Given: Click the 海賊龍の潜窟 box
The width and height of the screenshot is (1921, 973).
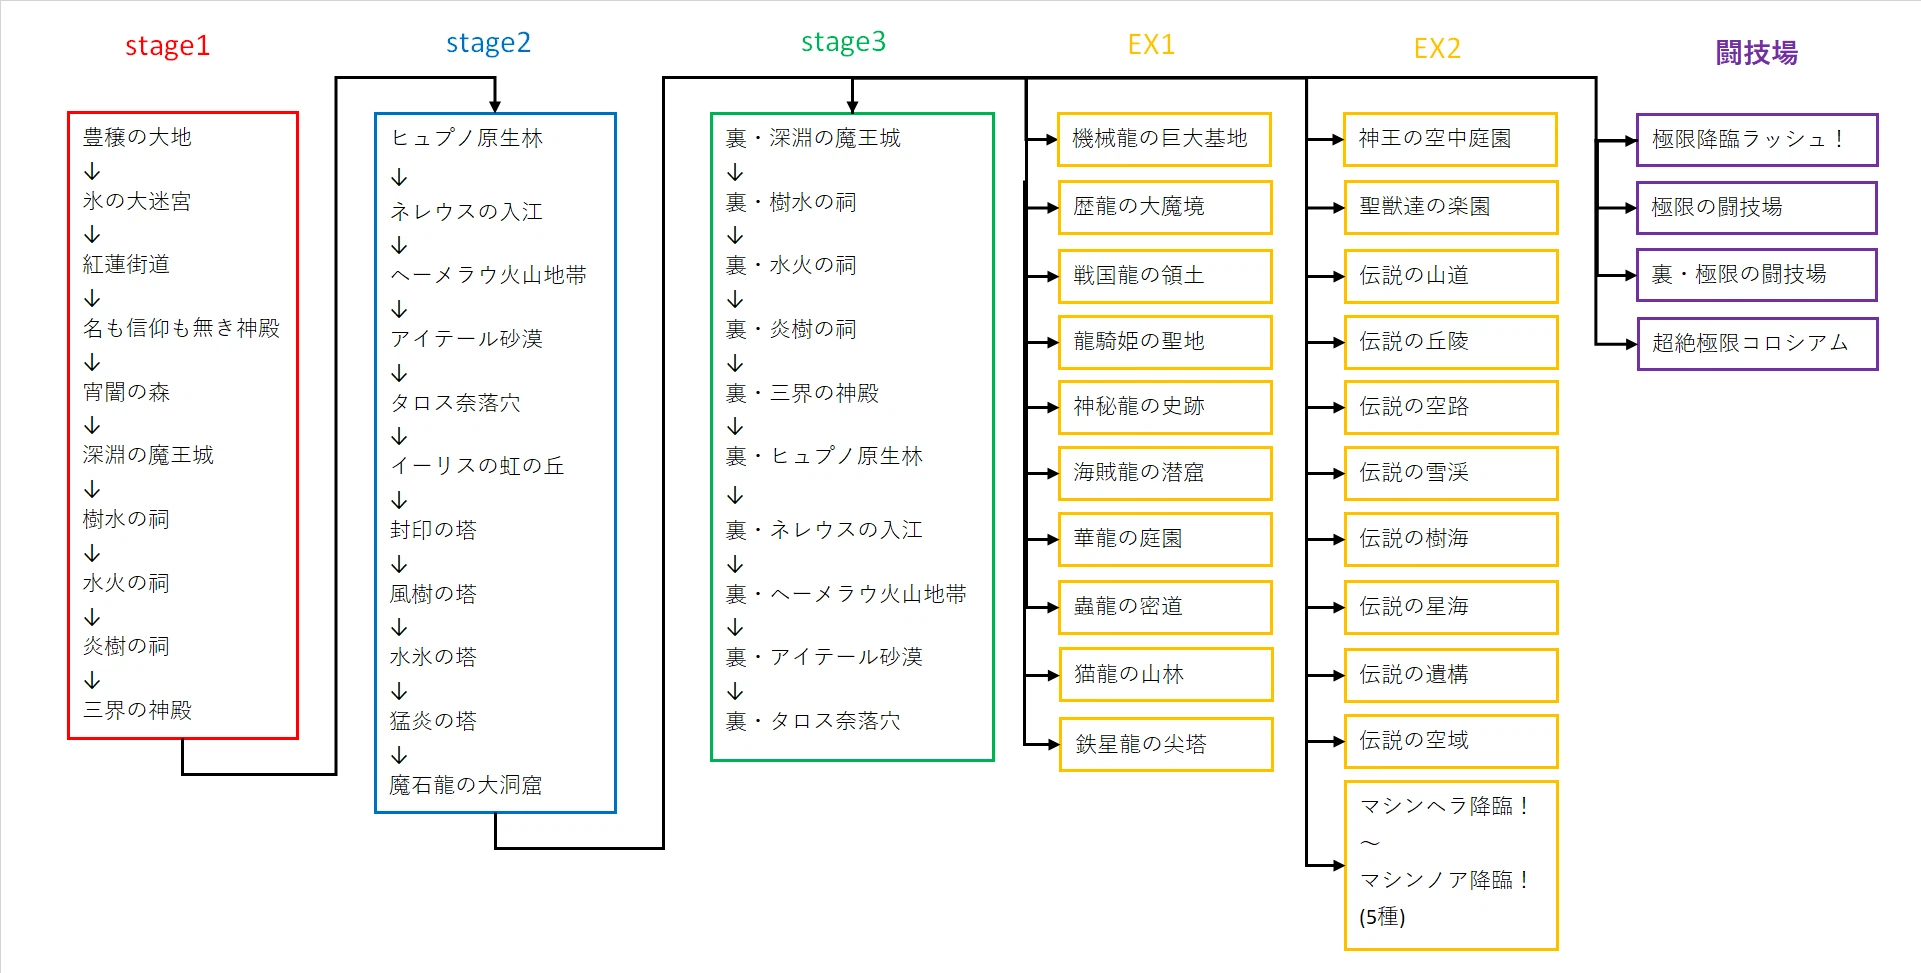Looking at the screenshot, I should coord(1164,473).
